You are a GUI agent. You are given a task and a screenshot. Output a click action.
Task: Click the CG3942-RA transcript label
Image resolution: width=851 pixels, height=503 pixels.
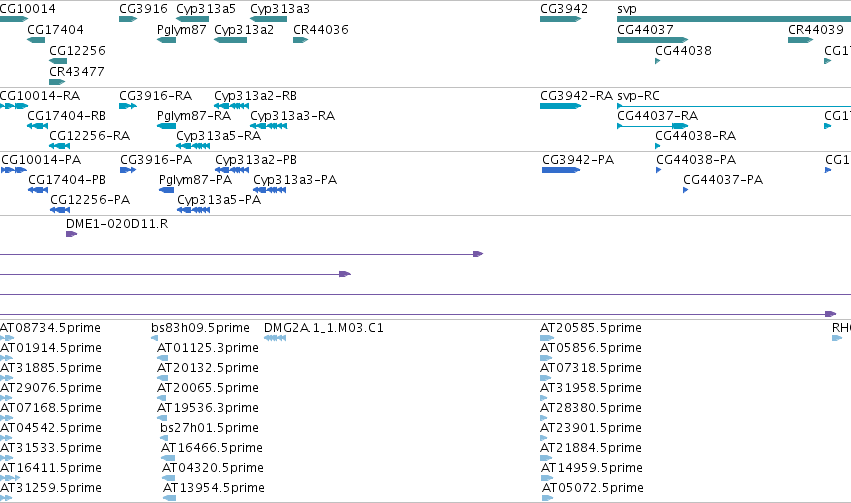coord(576,96)
